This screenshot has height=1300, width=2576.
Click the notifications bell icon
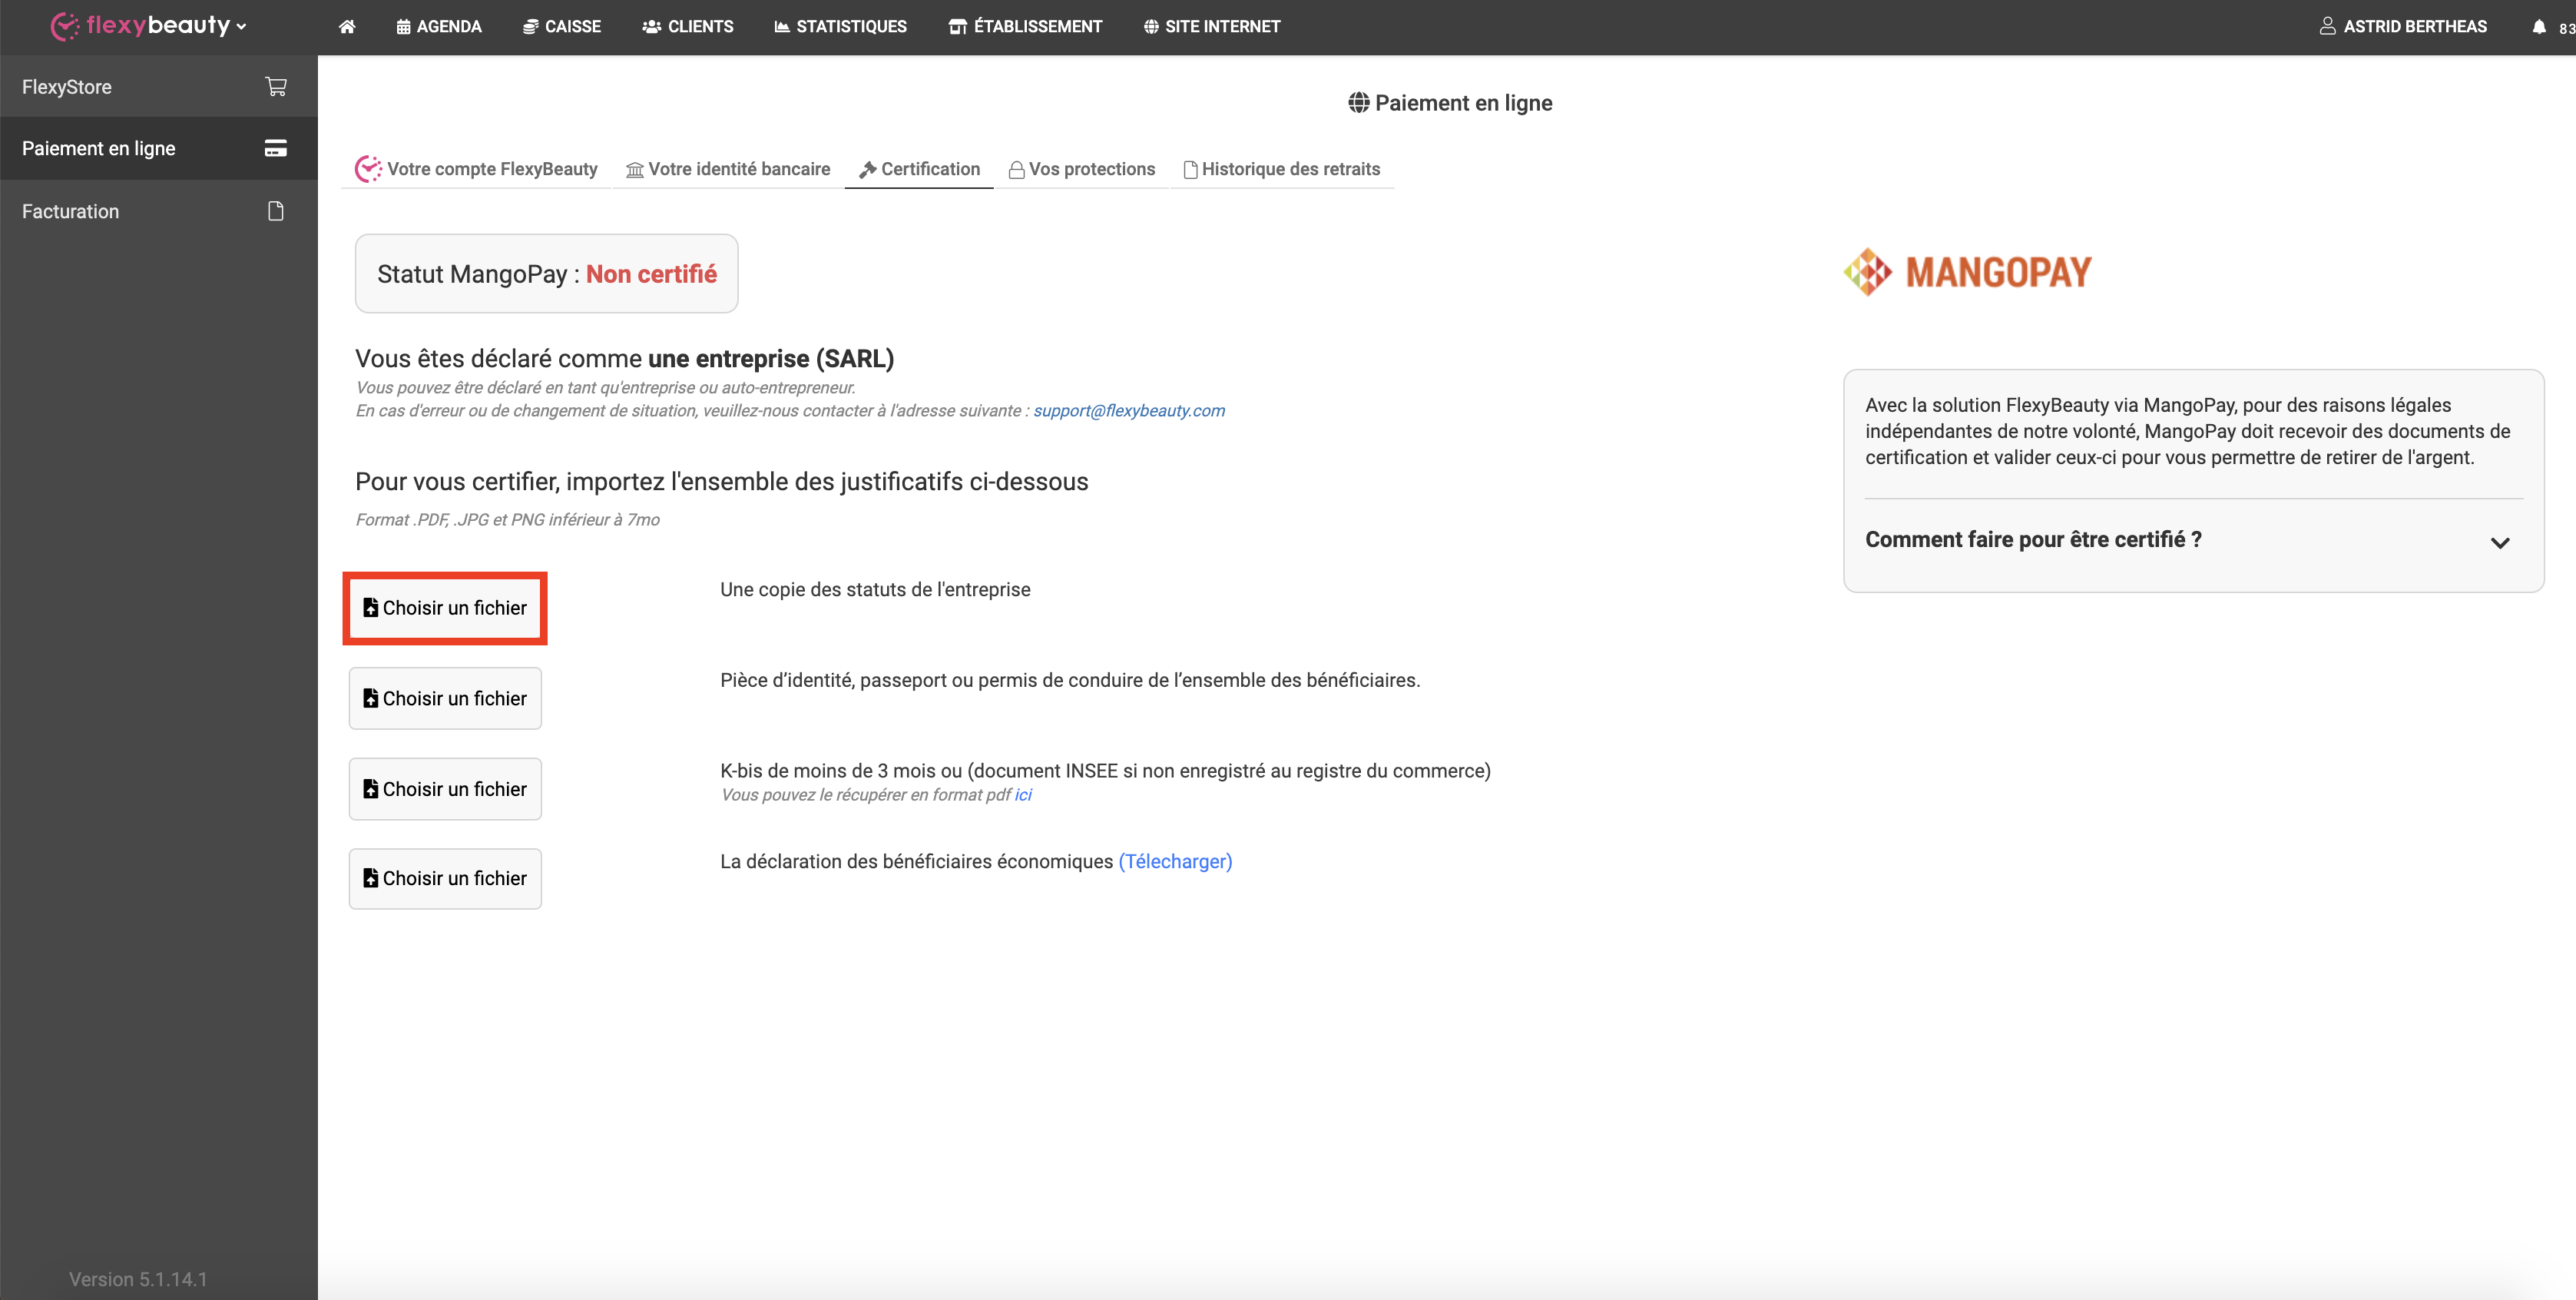click(x=2539, y=27)
